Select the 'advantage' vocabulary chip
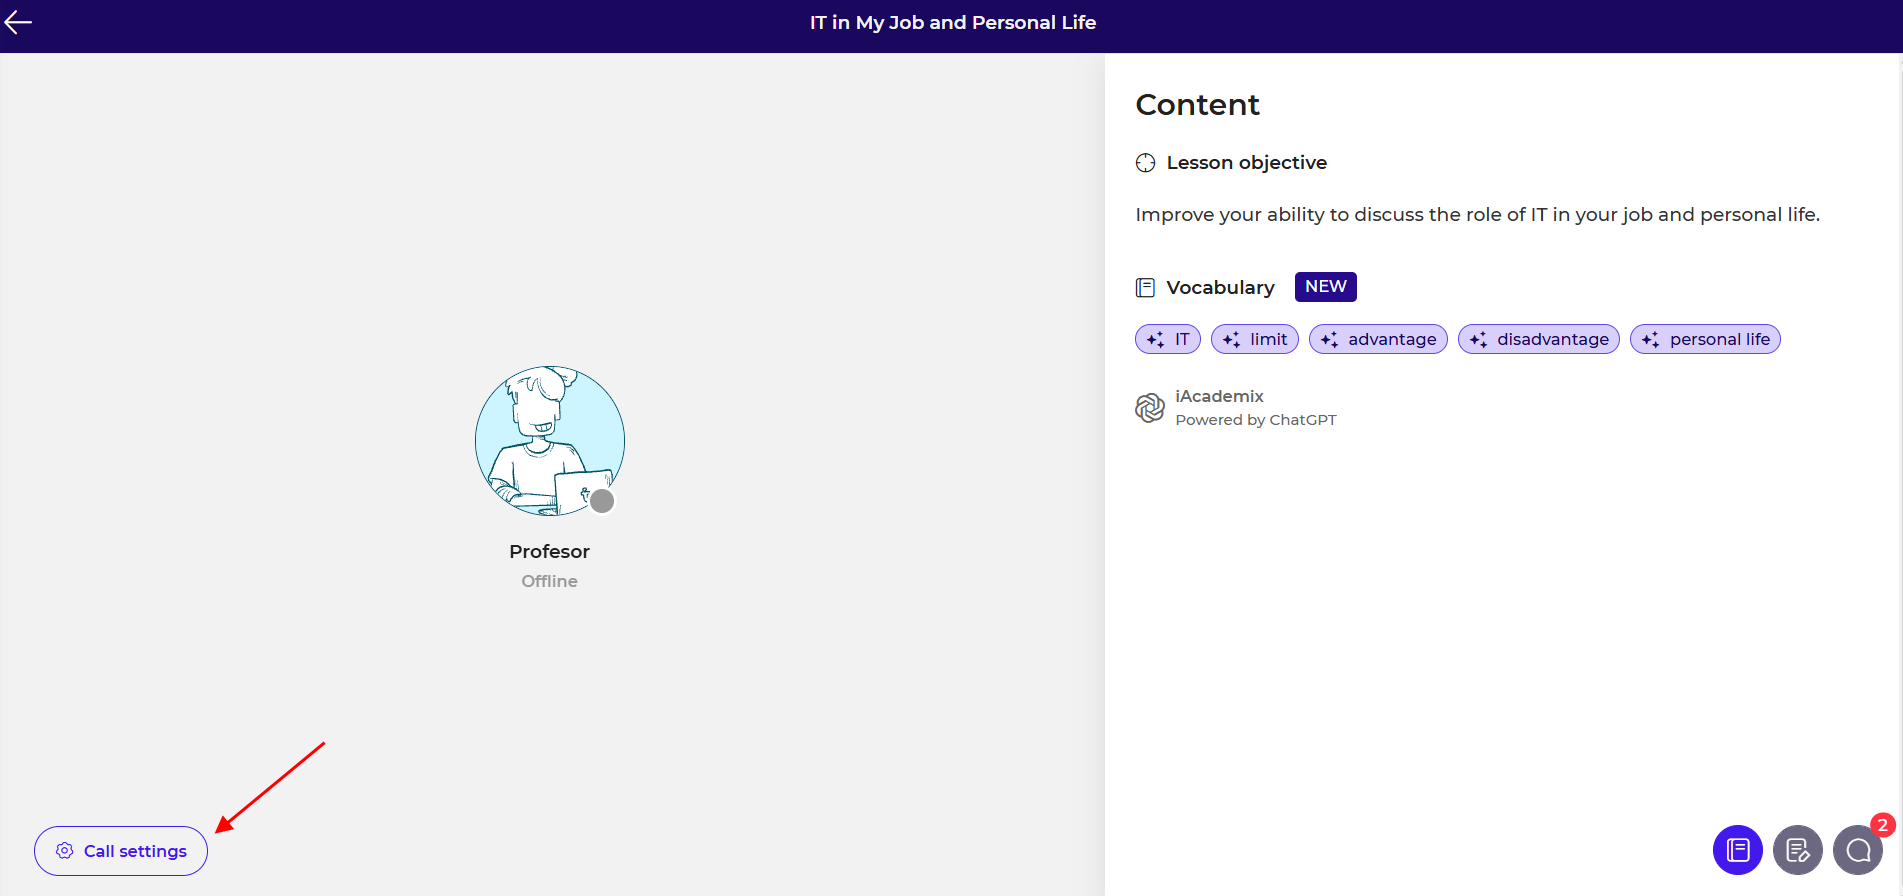This screenshot has height=896, width=1903. [x=1377, y=339]
